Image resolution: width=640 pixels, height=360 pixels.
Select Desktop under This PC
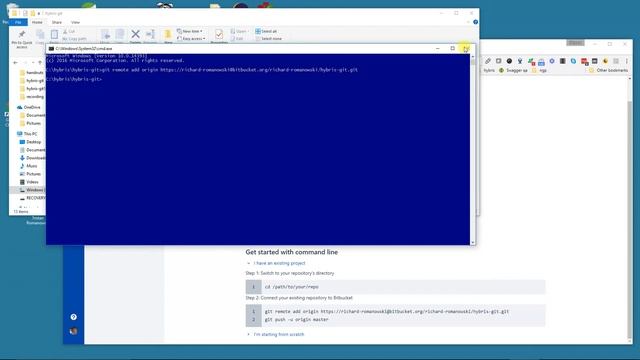tap(31, 142)
